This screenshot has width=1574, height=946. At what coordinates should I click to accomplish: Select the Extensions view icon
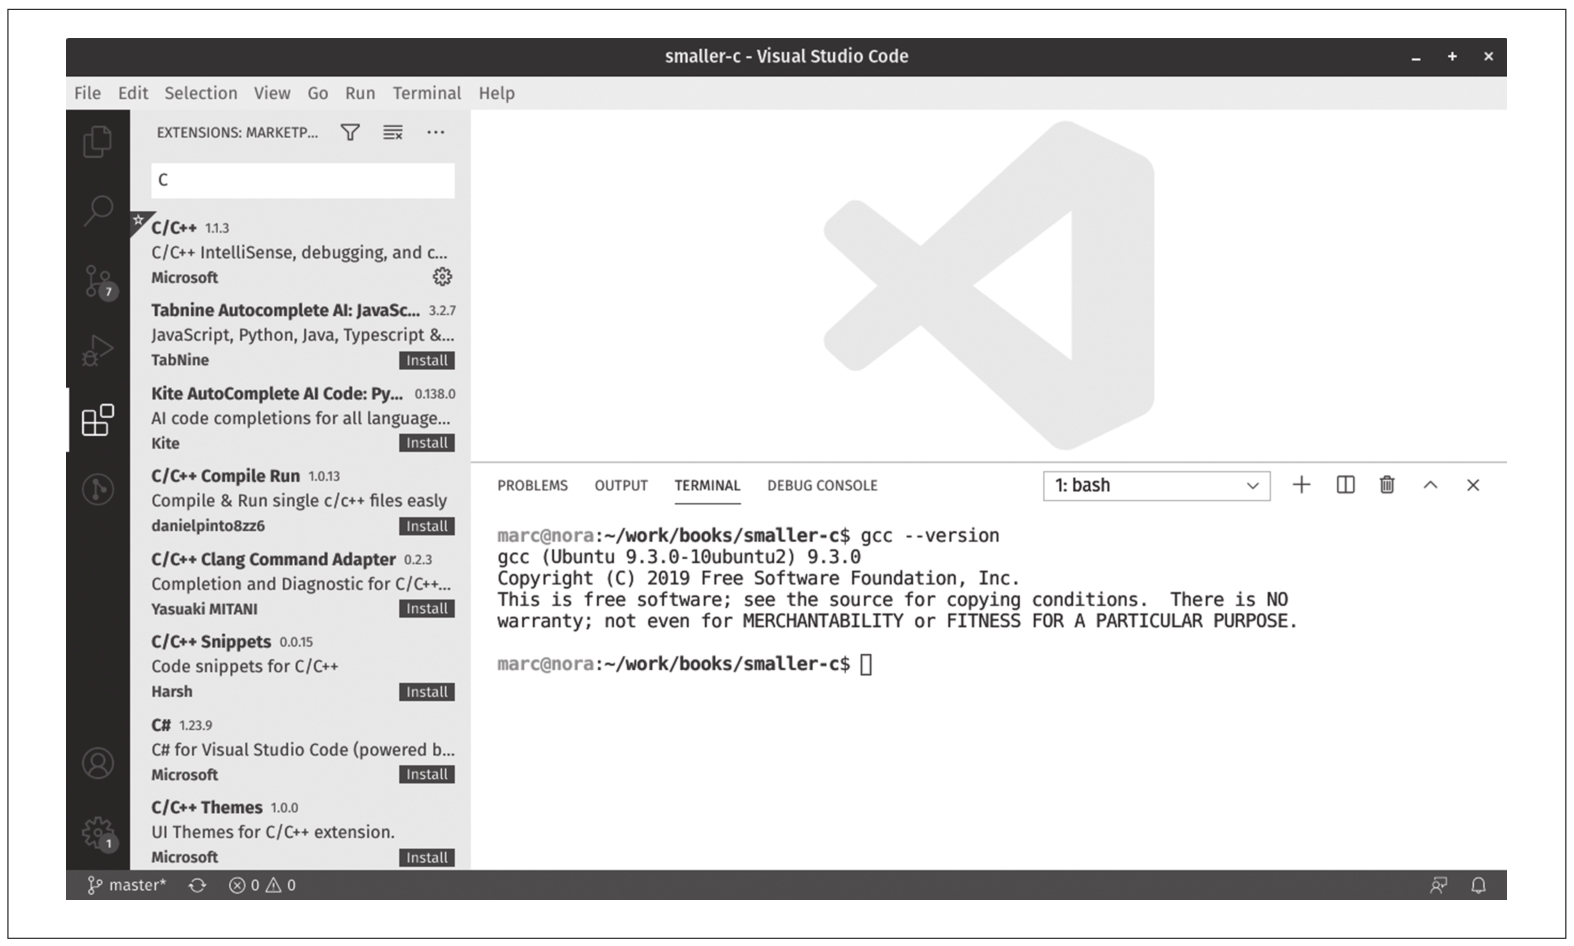click(98, 420)
